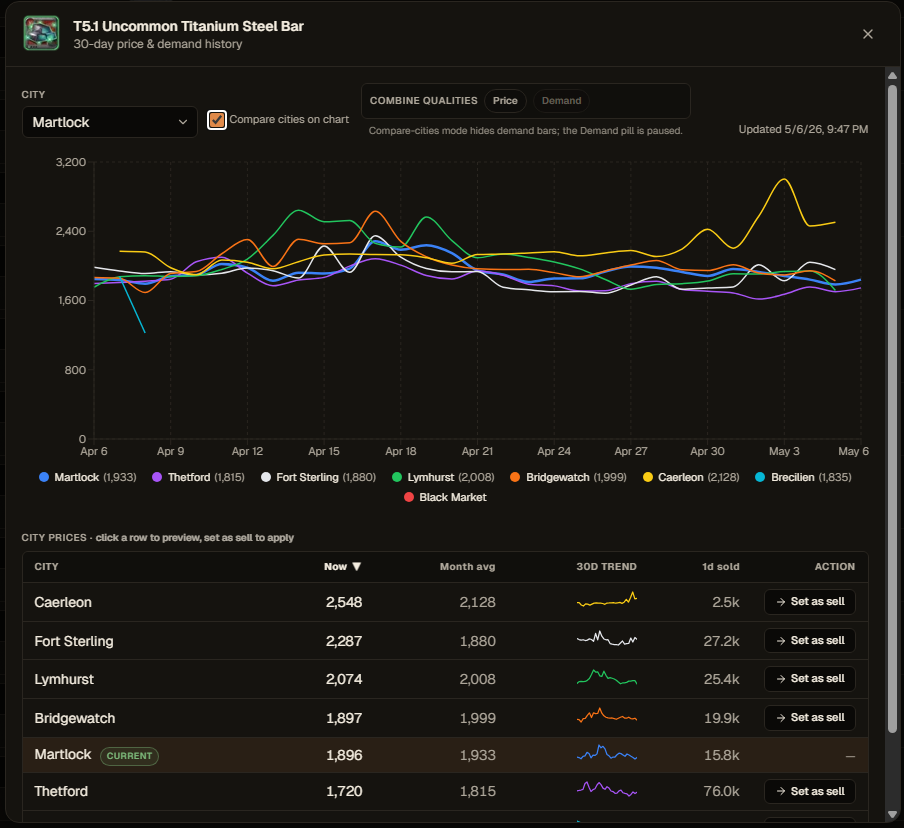Image resolution: width=904 pixels, height=828 pixels.
Task: Click Fort Sterling's white trend sparkline
Action: [607, 638]
